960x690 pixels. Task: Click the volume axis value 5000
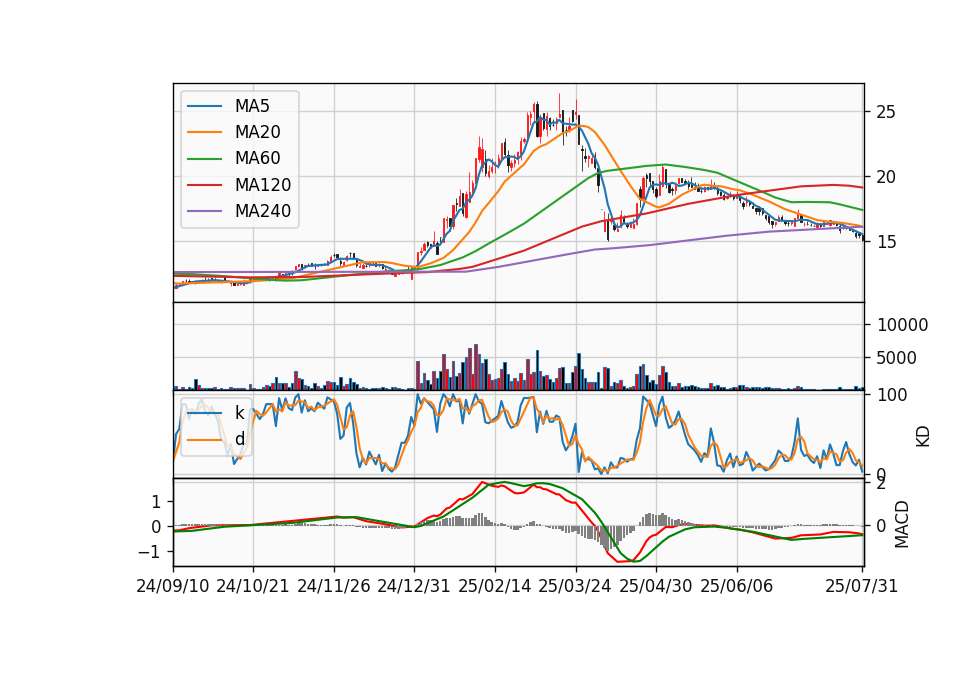click(896, 358)
